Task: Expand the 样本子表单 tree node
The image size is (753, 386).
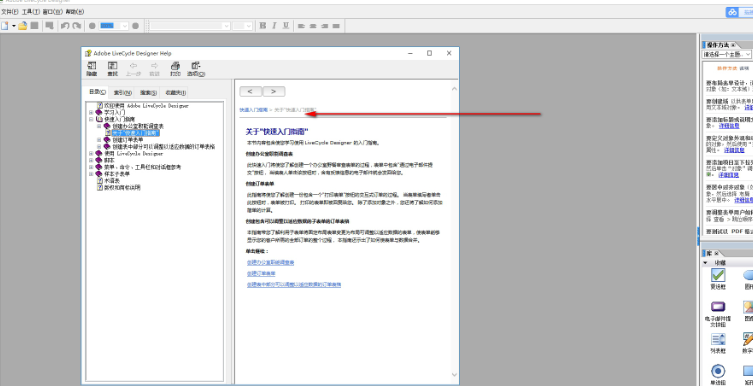Action: click(91, 174)
